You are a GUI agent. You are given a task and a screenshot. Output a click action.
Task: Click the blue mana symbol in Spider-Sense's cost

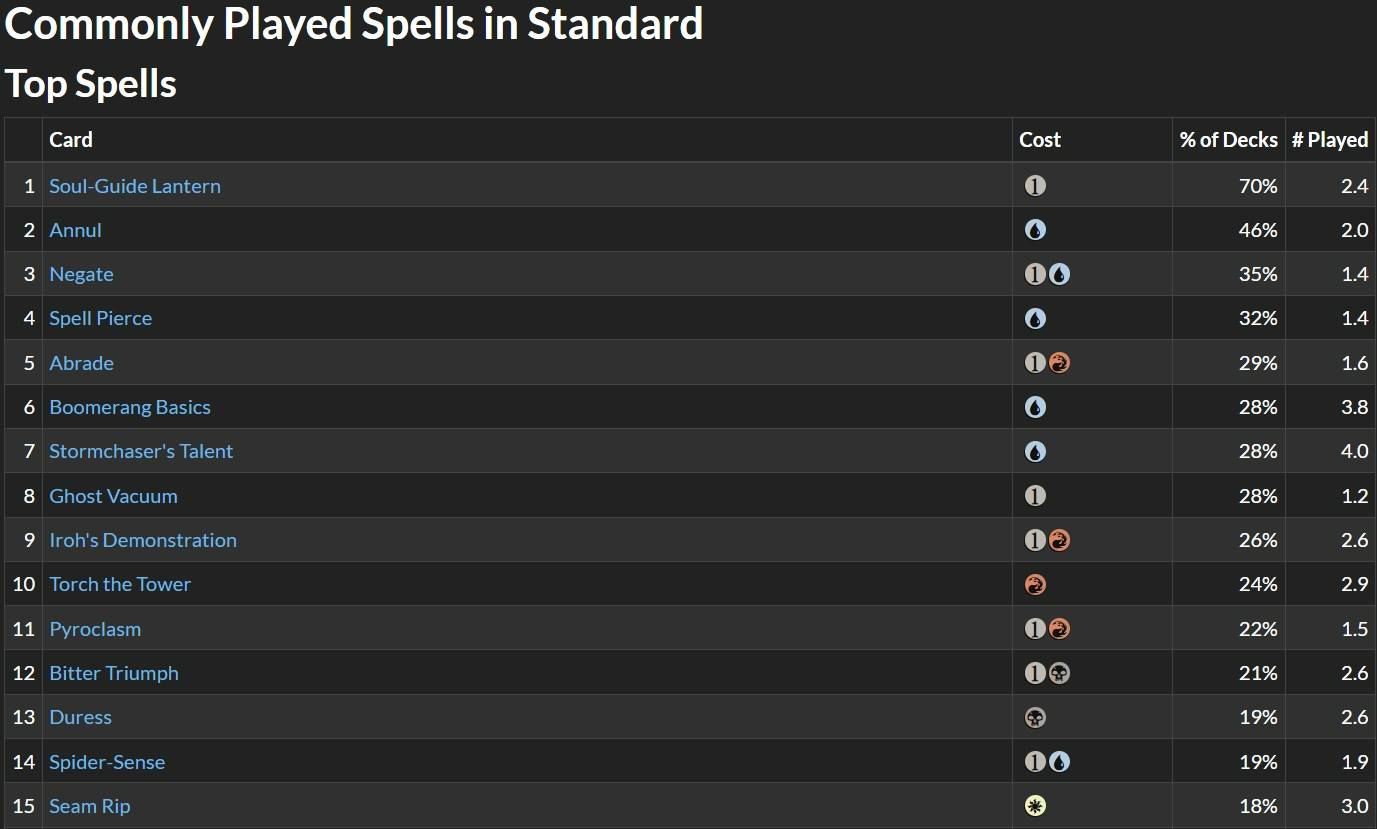pyautogui.click(x=1059, y=761)
